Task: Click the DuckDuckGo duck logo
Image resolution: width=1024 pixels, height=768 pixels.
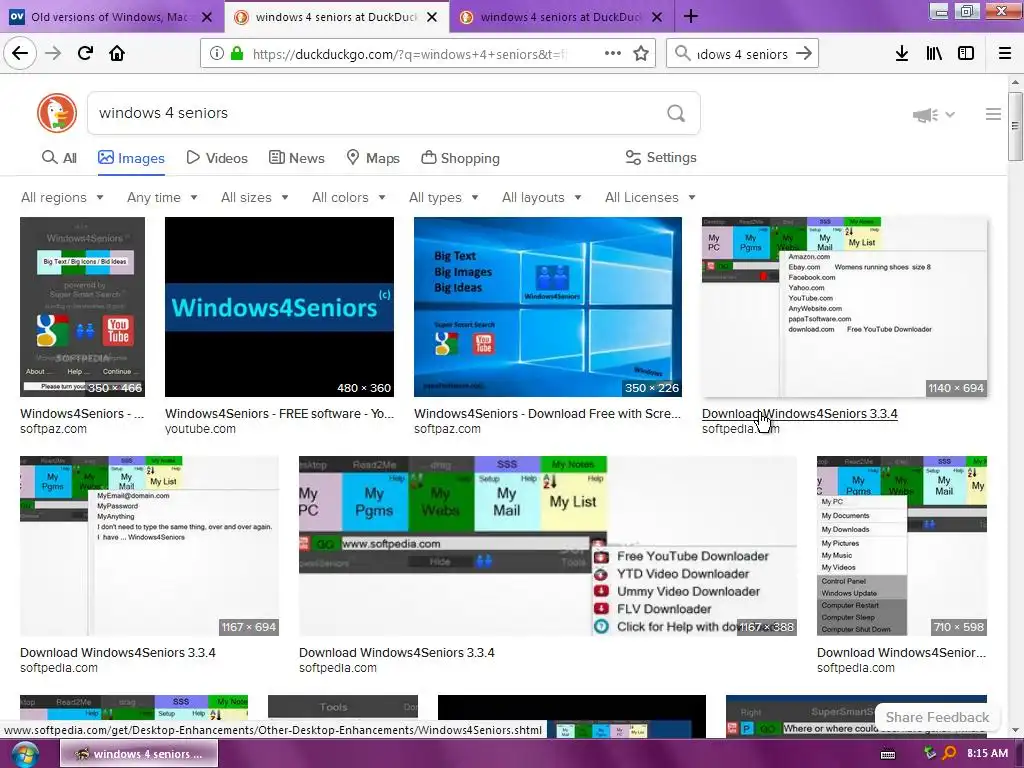Action: pos(57,113)
